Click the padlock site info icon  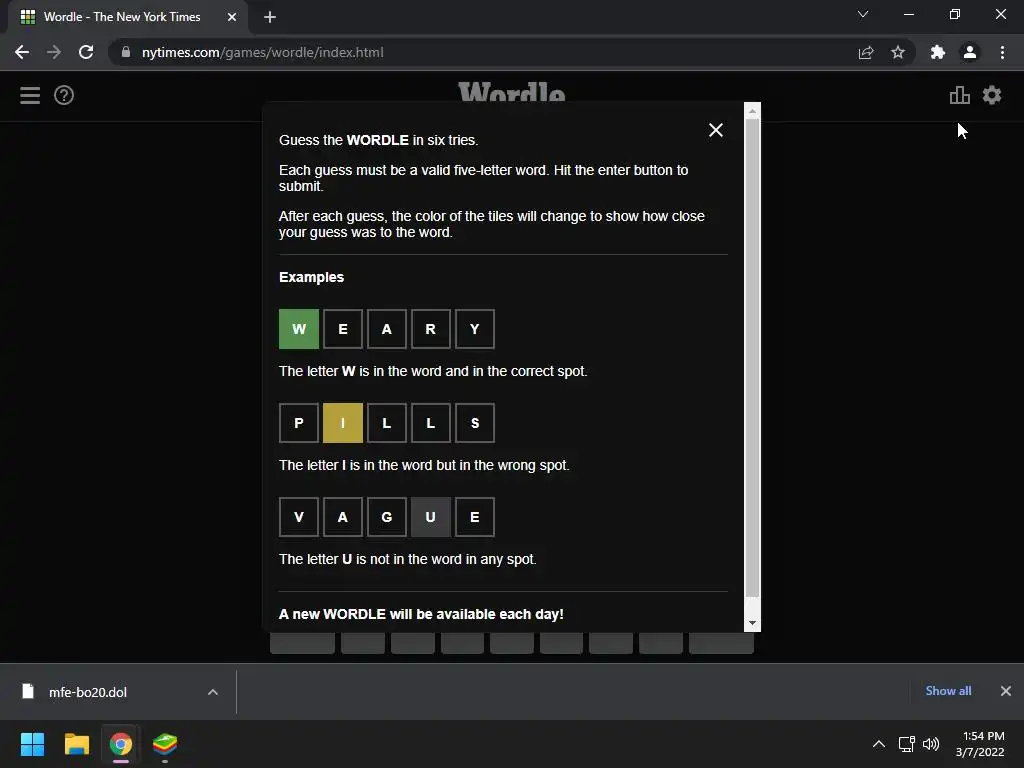(125, 52)
